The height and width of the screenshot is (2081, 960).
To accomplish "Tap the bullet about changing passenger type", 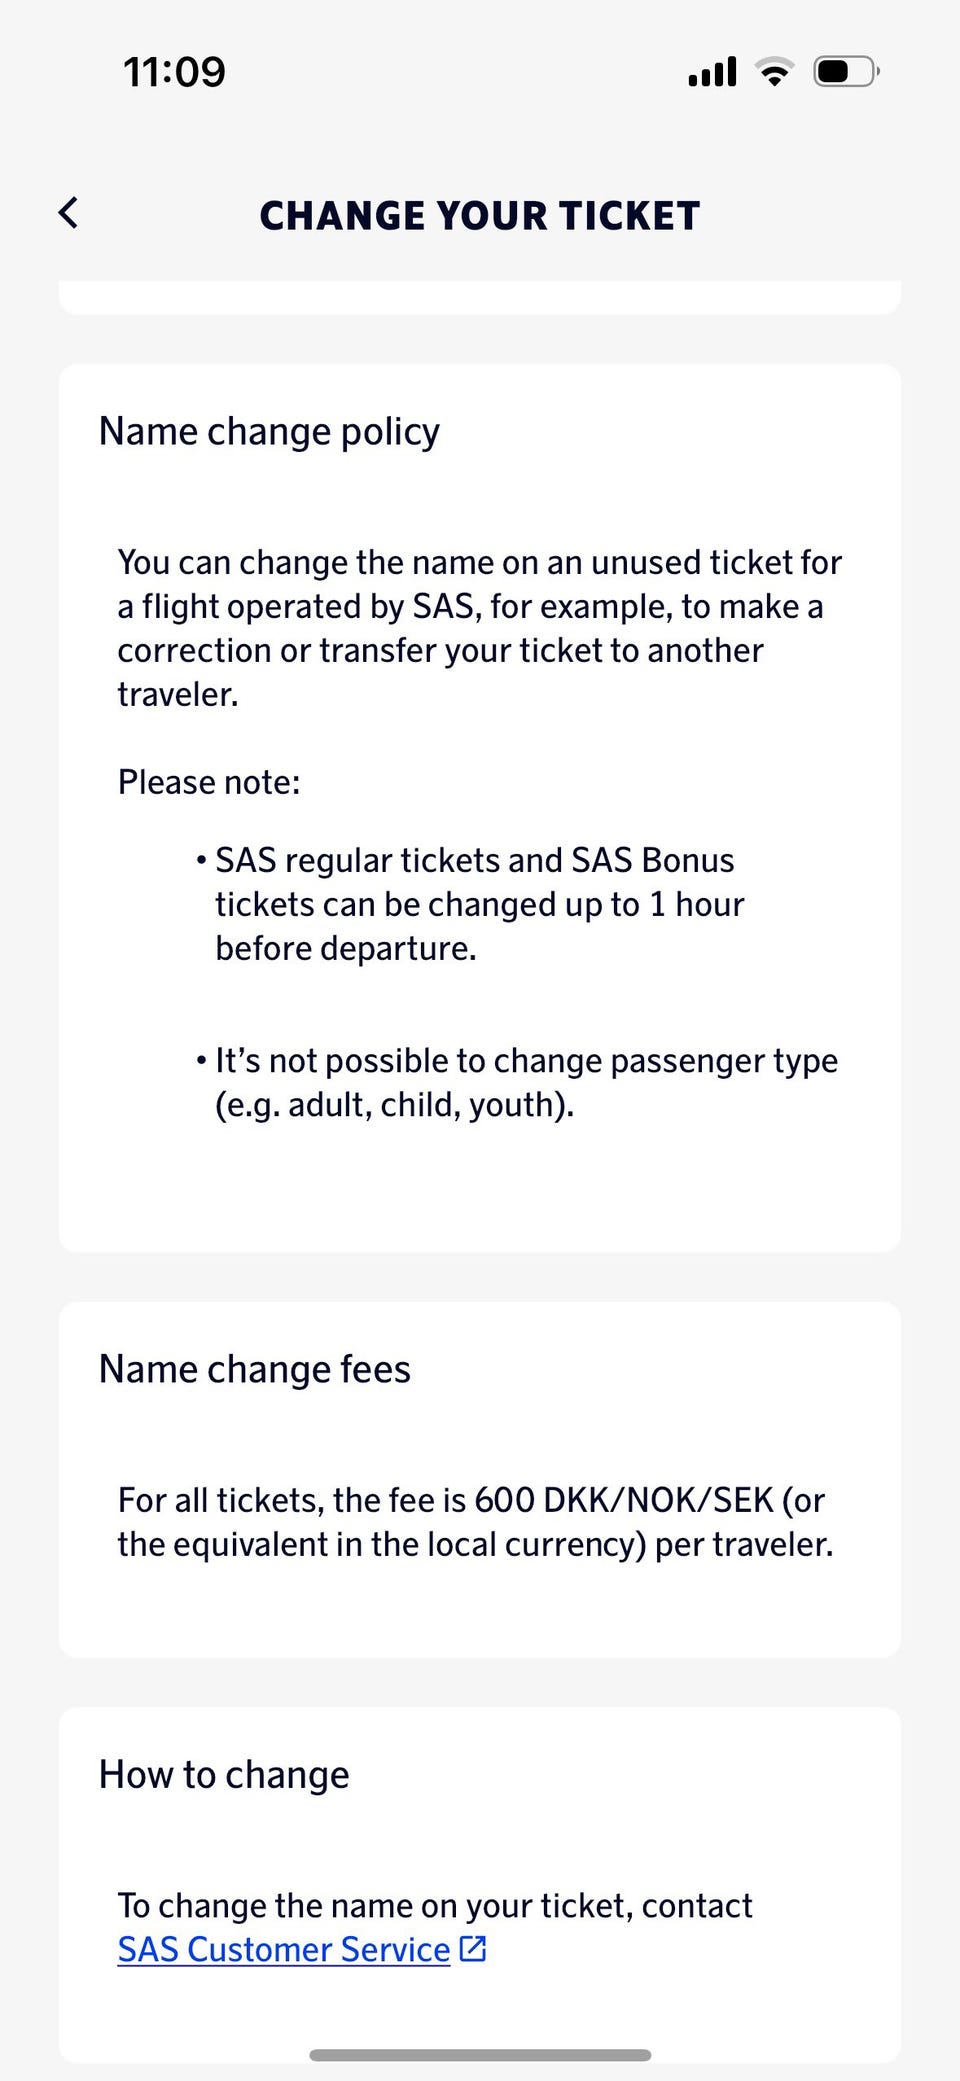I will tap(526, 1082).
